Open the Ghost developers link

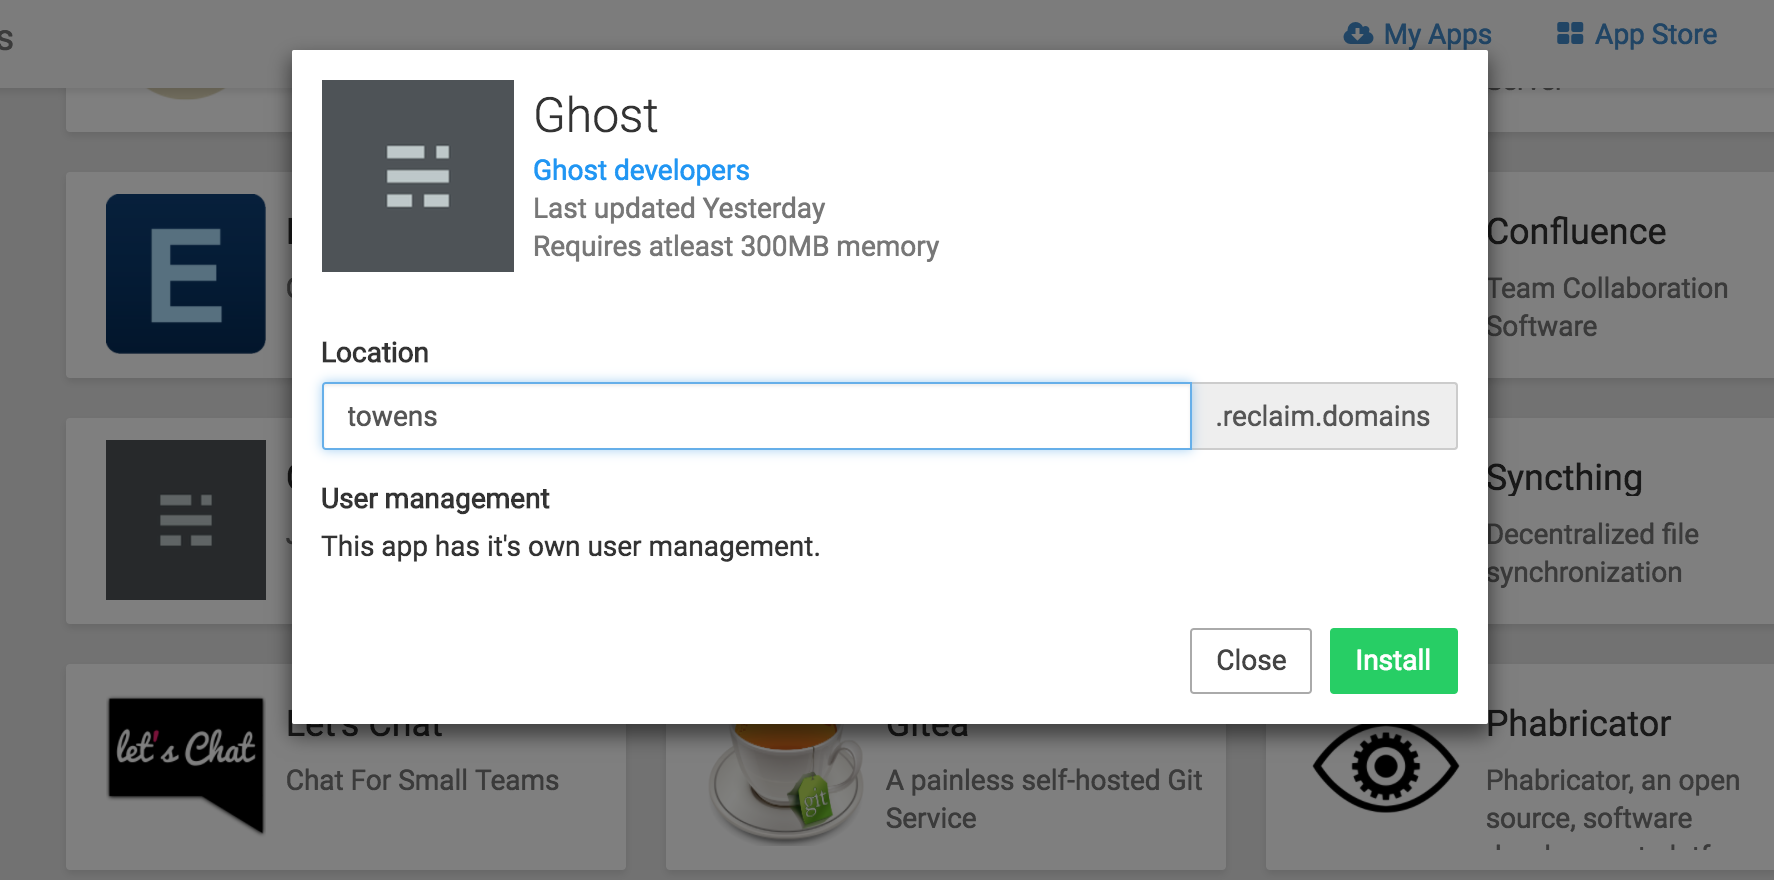[641, 170]
